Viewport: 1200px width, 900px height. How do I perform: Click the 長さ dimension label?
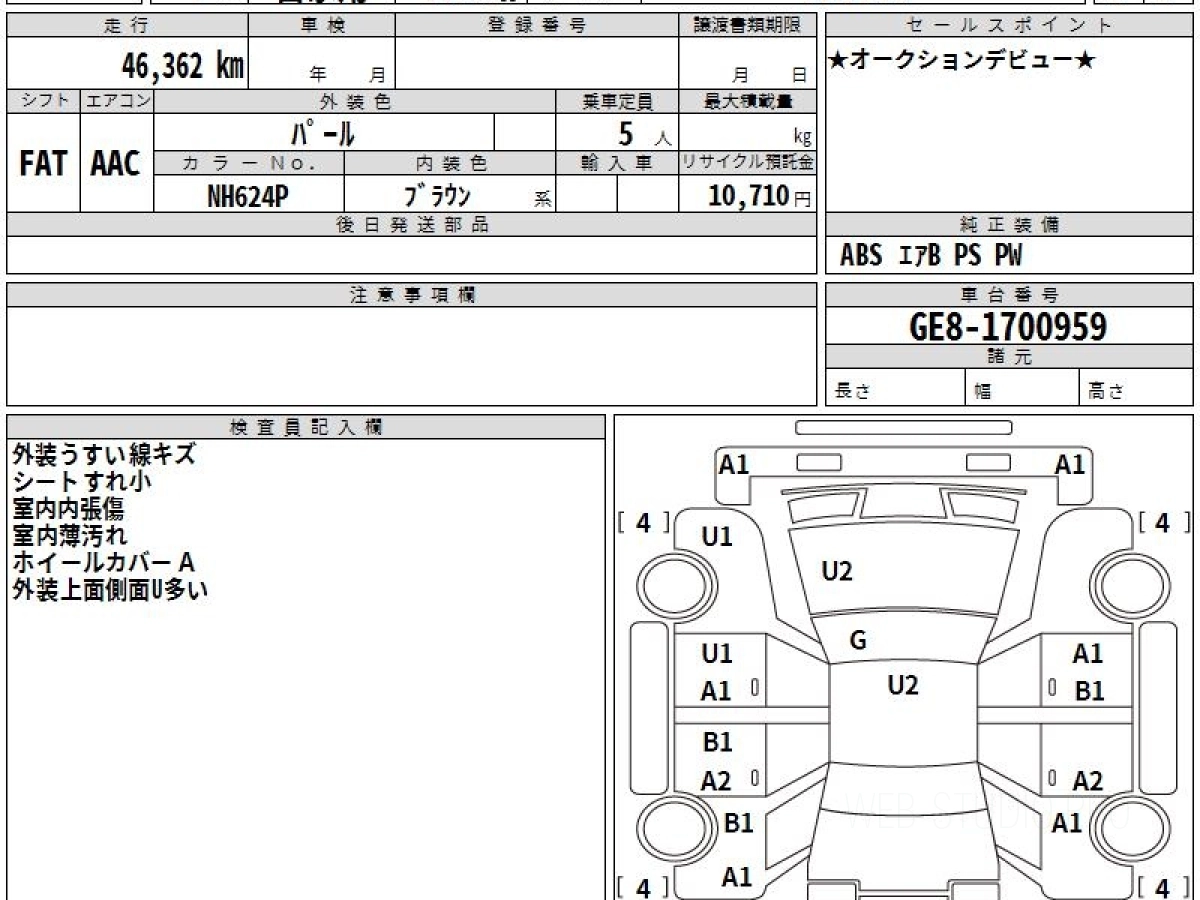click(x=853, y=392)
